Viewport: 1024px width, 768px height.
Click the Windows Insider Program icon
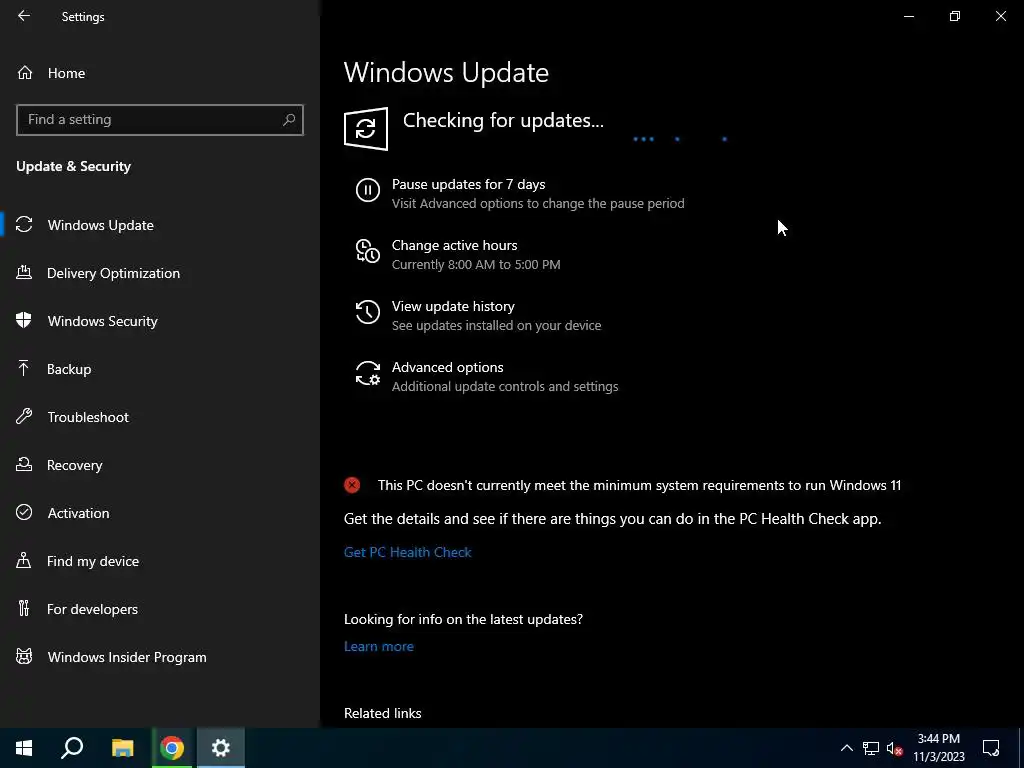click(24, 656)
